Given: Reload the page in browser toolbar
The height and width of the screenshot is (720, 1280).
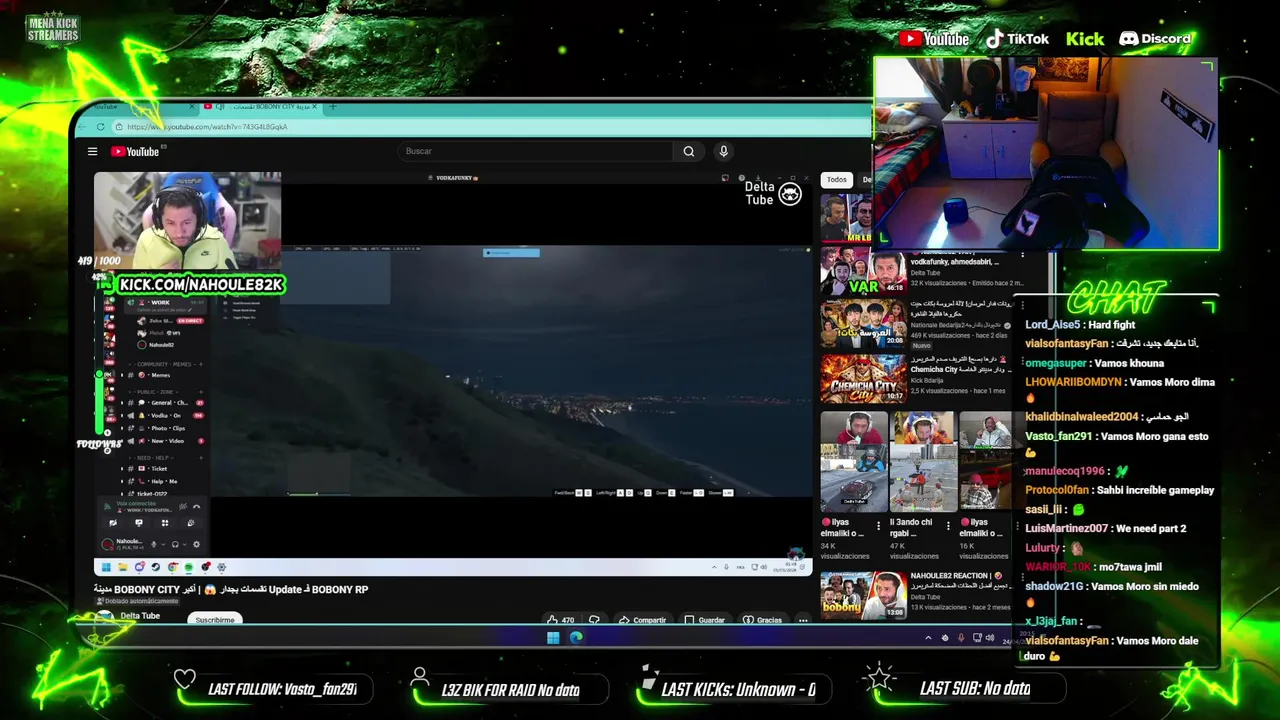Looking at the screenshot, I should pos(100,127).
